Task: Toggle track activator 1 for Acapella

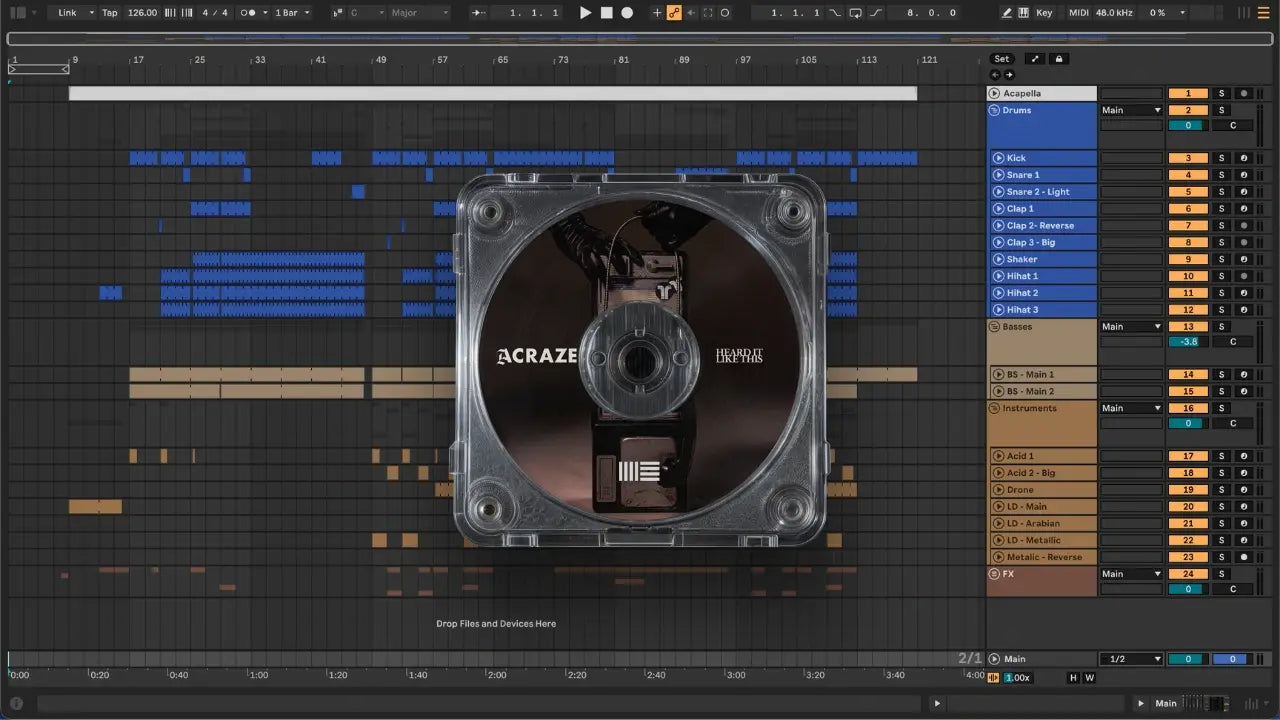Action: point(1188,93)
